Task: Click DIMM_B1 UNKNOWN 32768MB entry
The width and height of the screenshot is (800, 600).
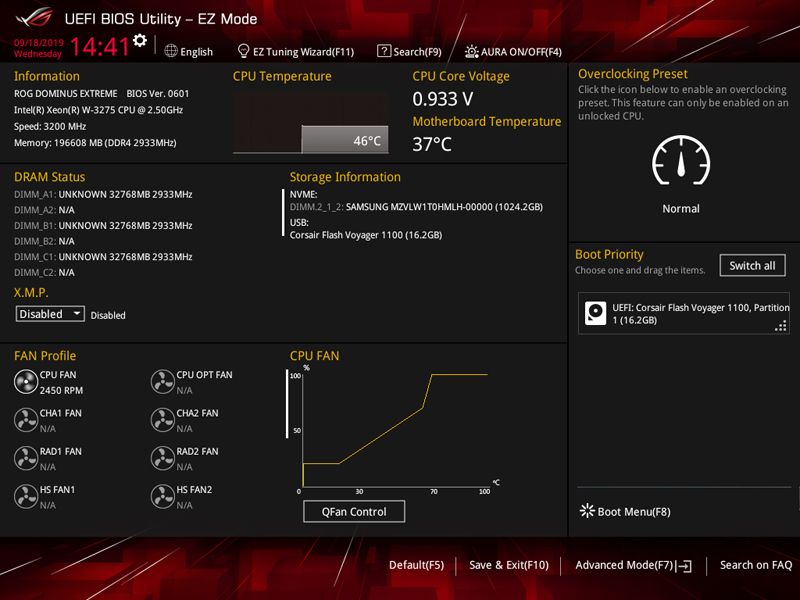Action: coord(103,226)
